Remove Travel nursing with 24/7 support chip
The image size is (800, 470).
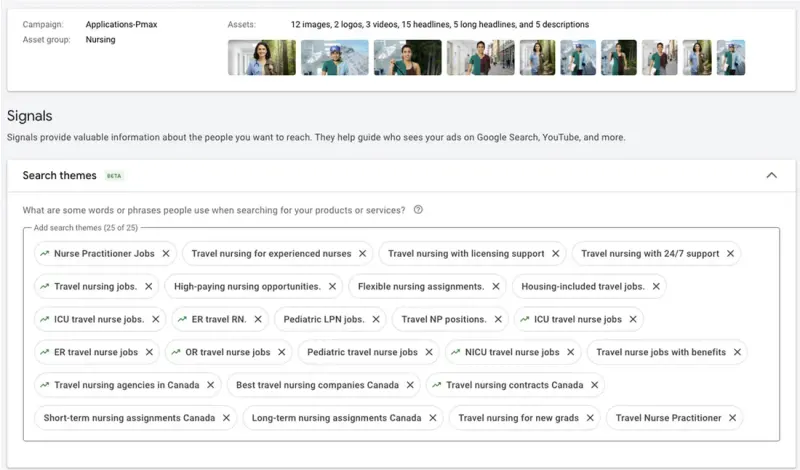tap(731, 254)
